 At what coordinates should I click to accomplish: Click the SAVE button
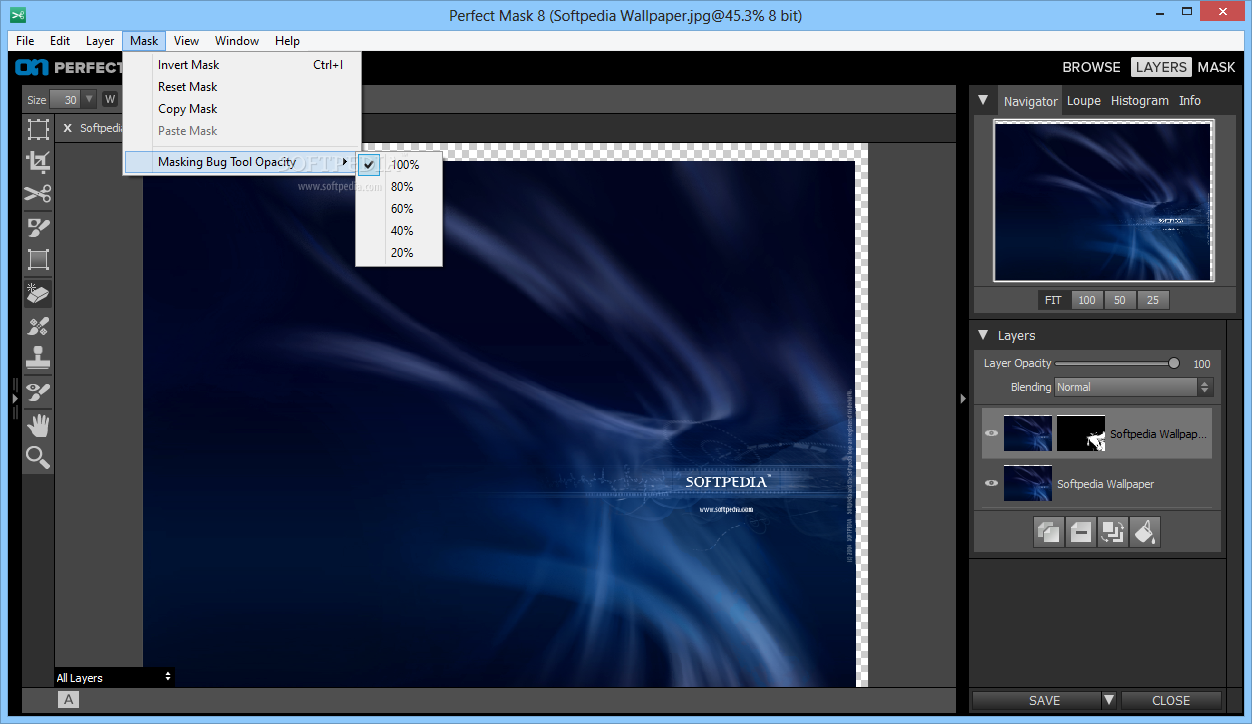pyautogui.click(x=1036, y=700)
